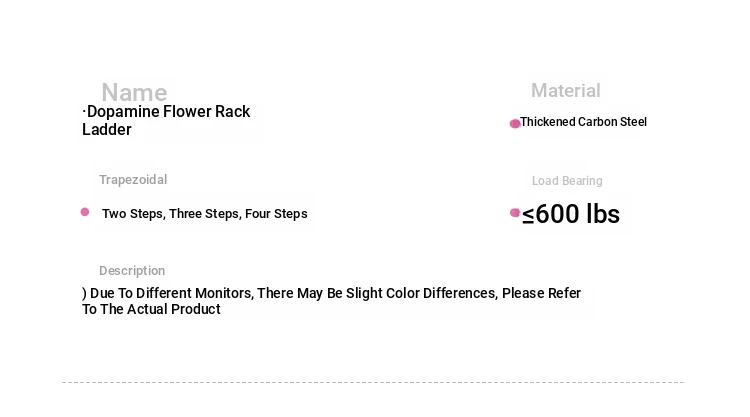Click the pink bullet beside Thickened Carbon Steel

515,124
